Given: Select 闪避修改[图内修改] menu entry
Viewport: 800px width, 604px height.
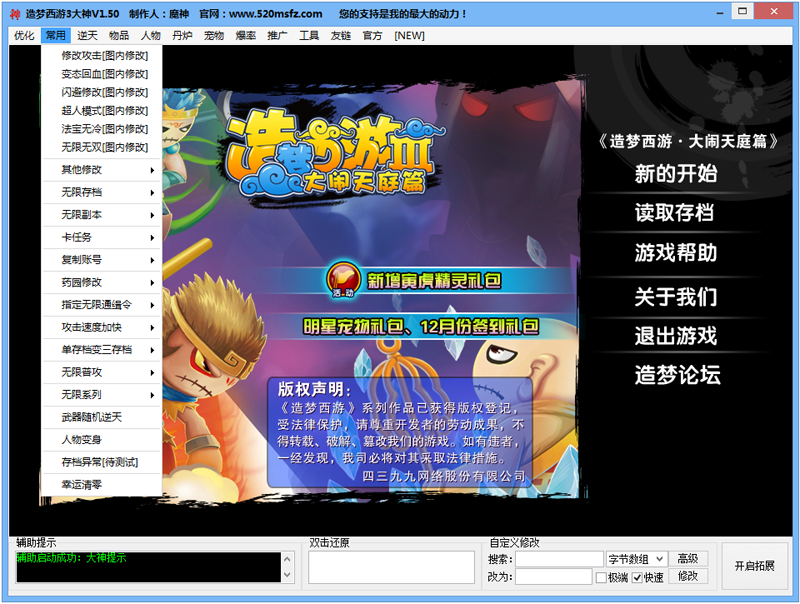Looking at the screenshot, I should (x=102, y=92).
